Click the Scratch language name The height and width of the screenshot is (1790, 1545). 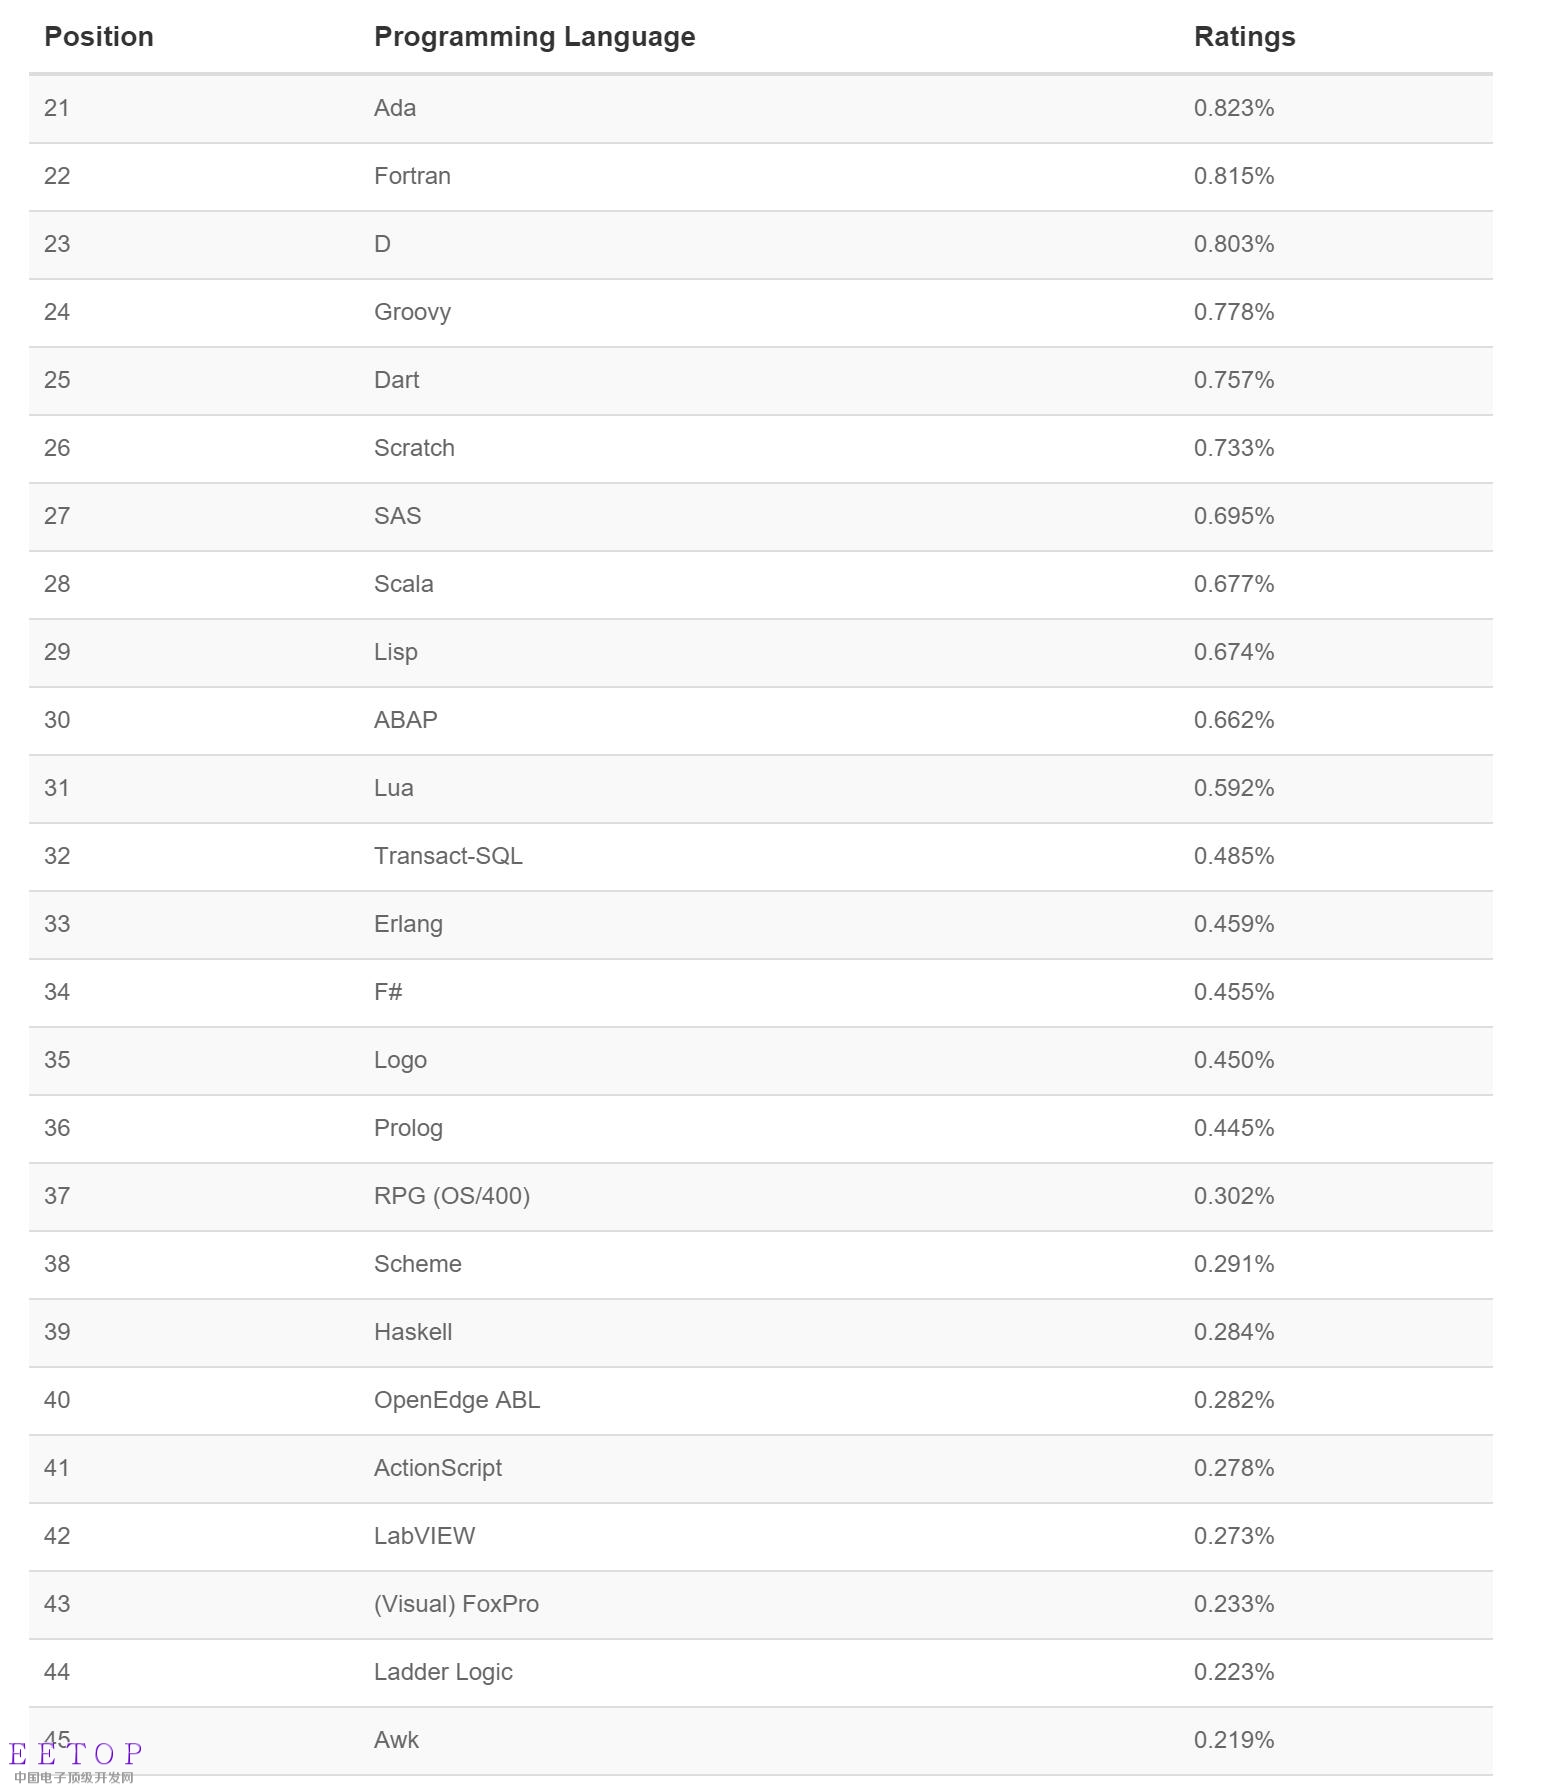[414, 448]
